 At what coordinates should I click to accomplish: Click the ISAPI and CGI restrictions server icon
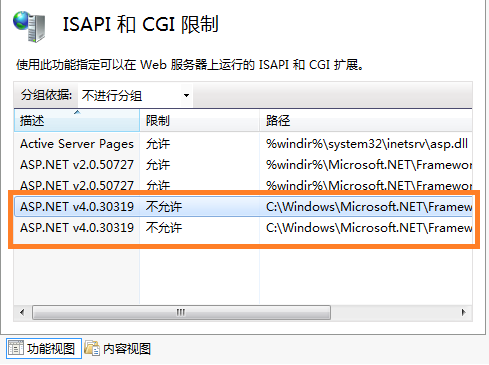pyautogui.click(x=29, y=27)
